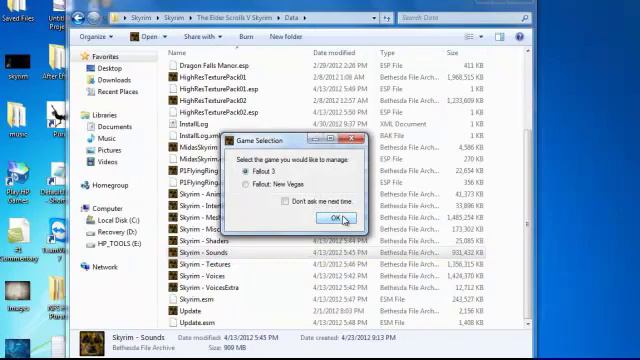This screenshot has height=360, width=640.
Task: Click Skyrim - Sounds thumbnail in details pane
Action: (x=92, y=343)
